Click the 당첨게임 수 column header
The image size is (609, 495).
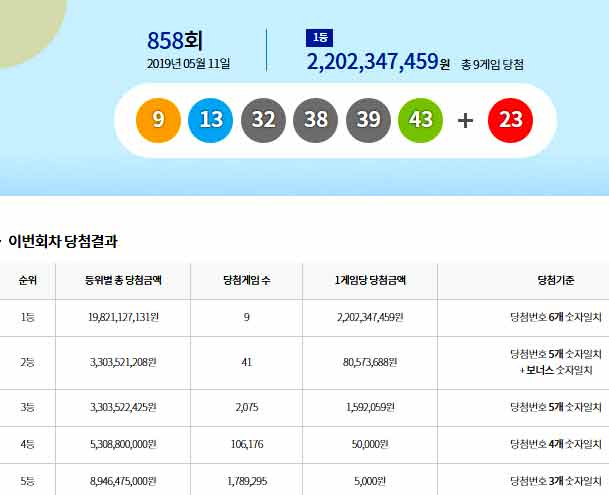(x=247, y=280)
